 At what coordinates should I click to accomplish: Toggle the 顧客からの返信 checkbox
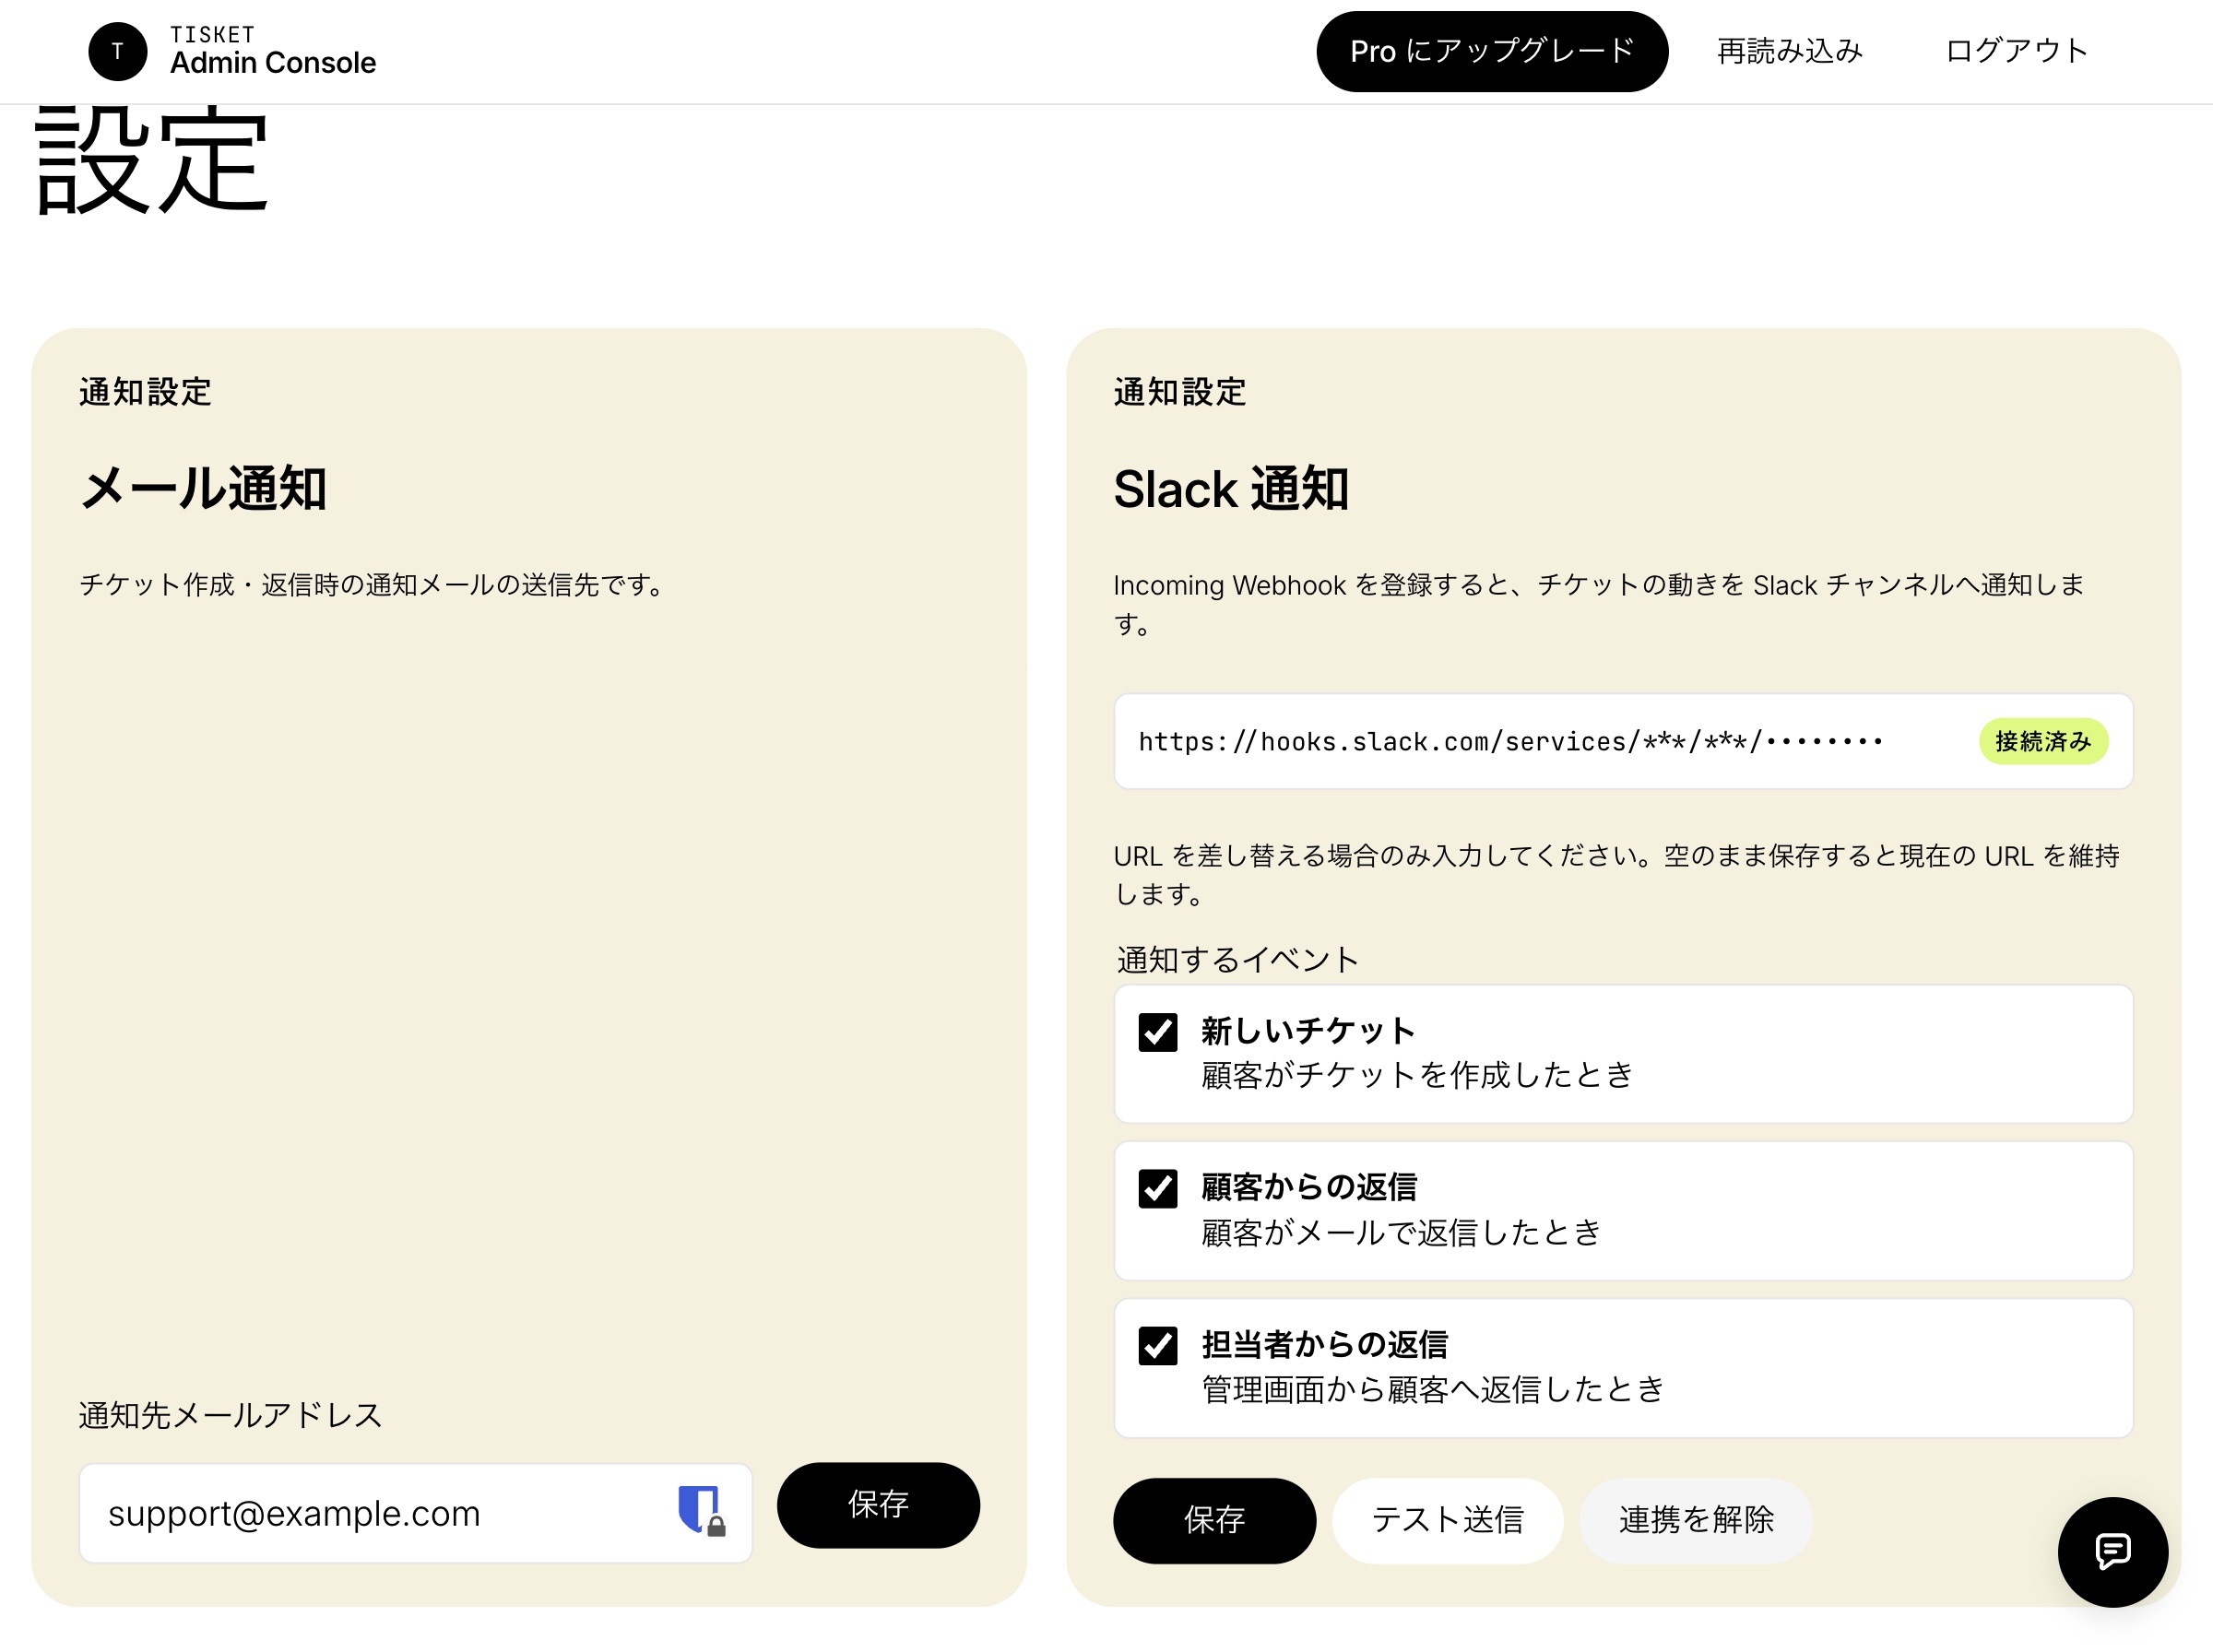coord(1157,1189)
